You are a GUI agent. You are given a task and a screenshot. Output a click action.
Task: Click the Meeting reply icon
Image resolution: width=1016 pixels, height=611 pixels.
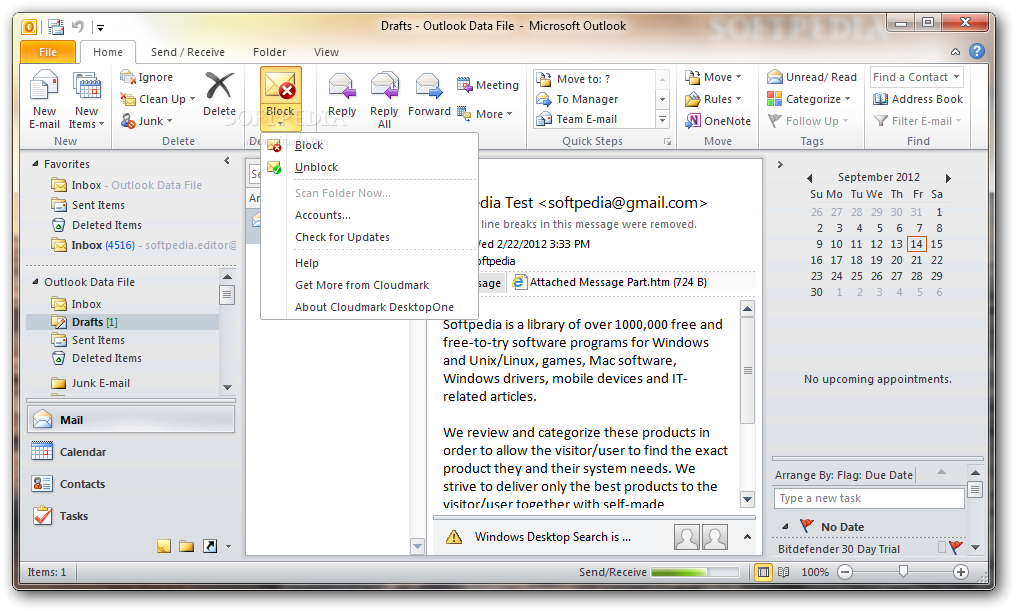pos(464,84)
